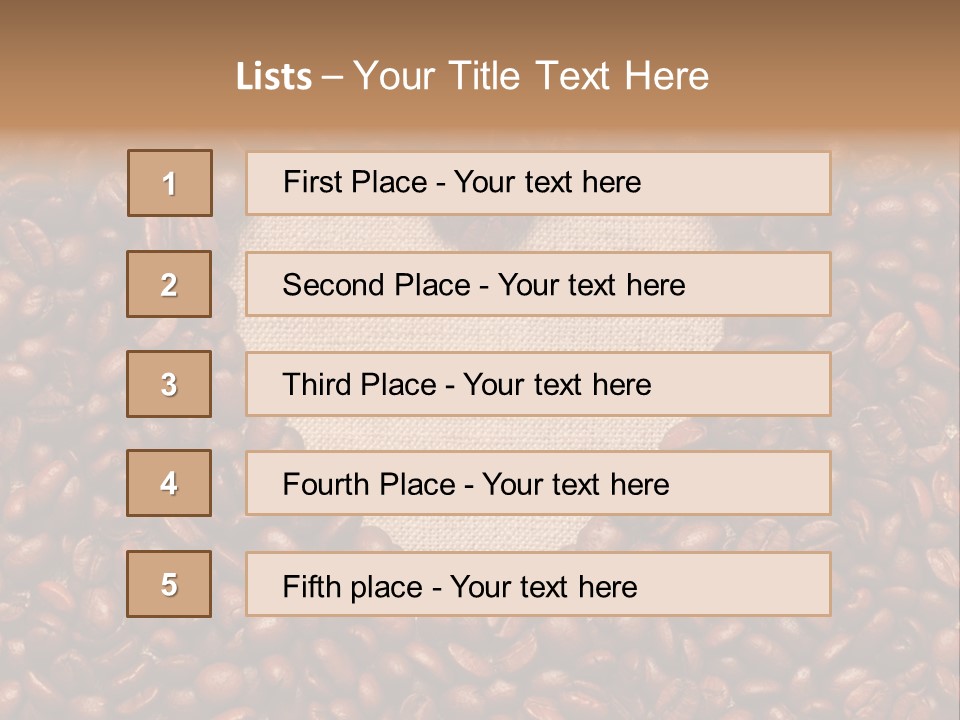Click the Fifth place text bar
The width and height of the screenshot is (960, 720).
[x=538, y=584]
